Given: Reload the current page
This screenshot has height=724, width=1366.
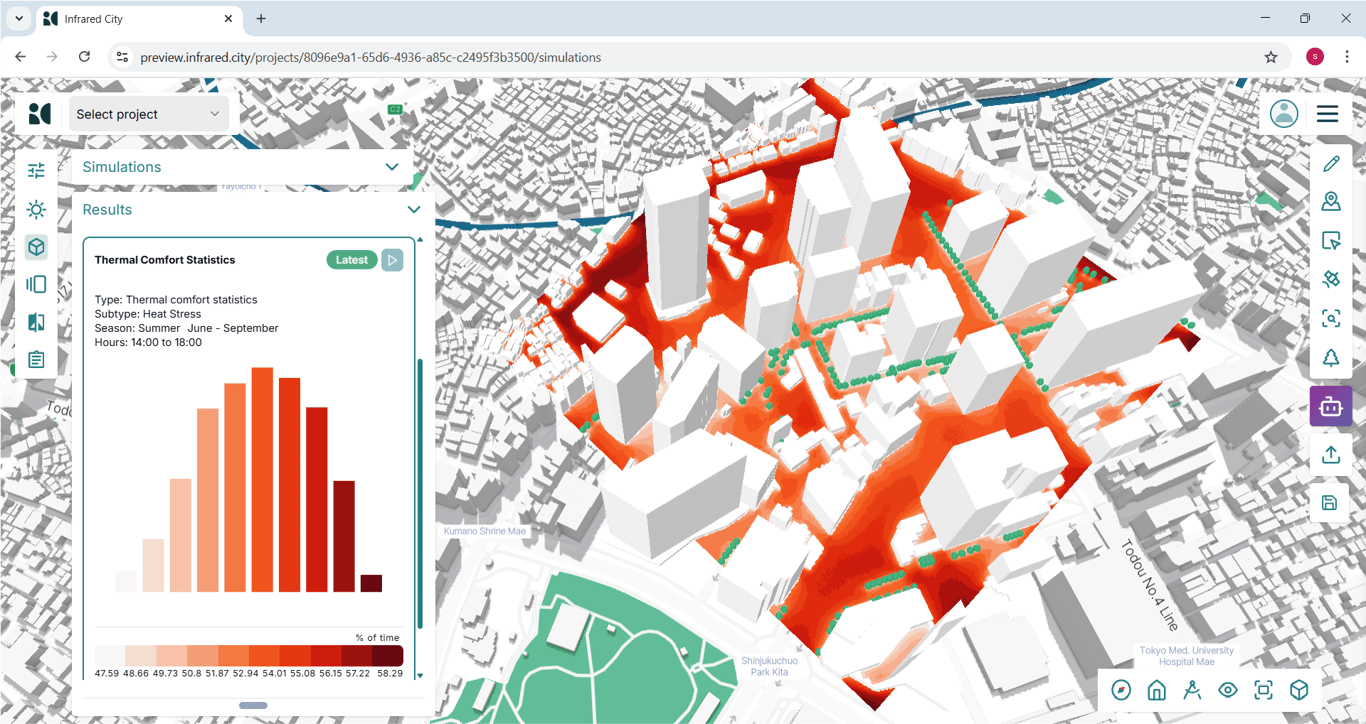Looking at the screenshot, I should (84, 57).
